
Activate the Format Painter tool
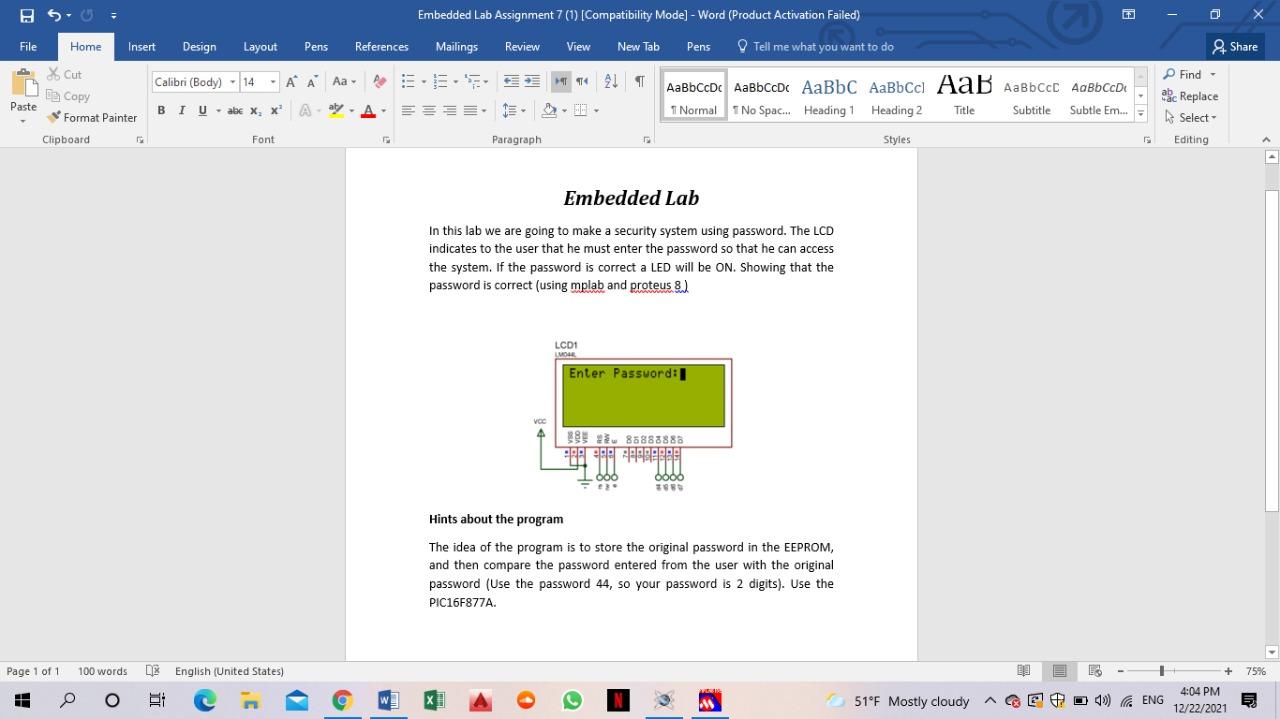[92, 117]
